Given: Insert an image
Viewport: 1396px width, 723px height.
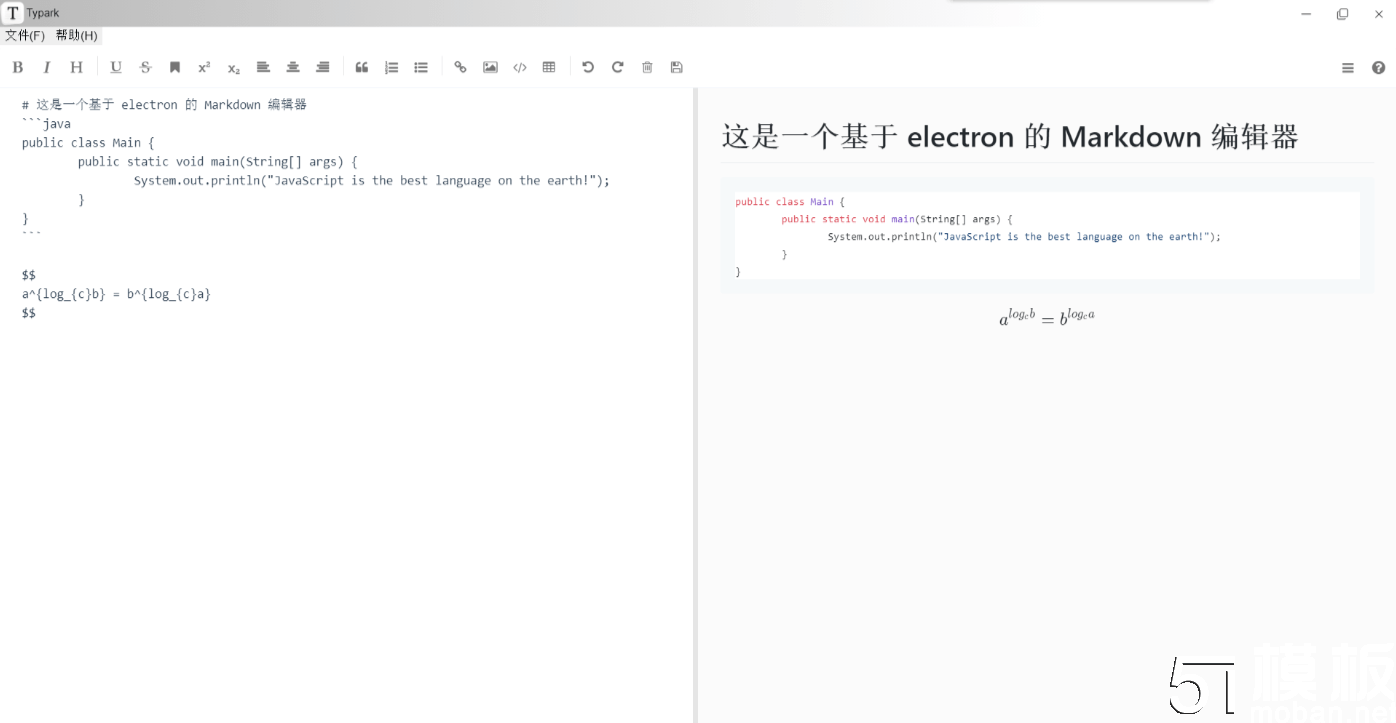Looking at the screenshot, I should [x=489, y=67].
